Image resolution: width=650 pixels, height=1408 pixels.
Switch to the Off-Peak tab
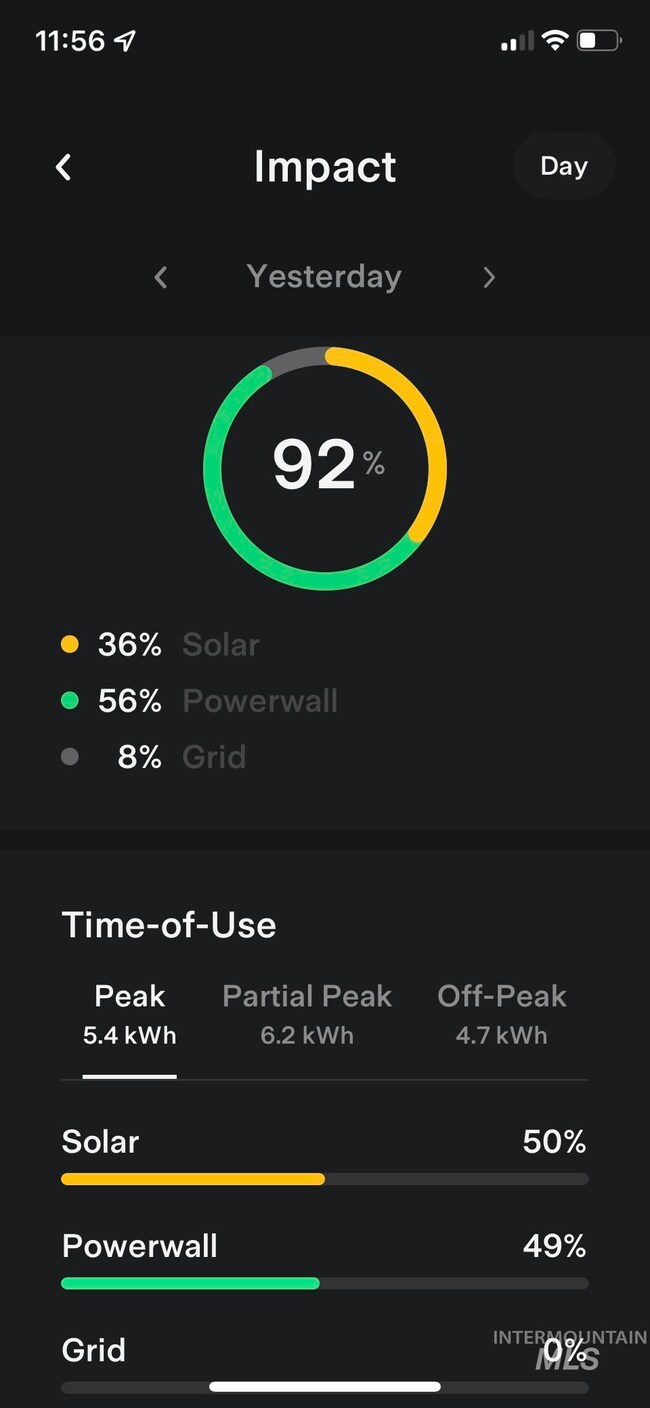pos(502,1014)
